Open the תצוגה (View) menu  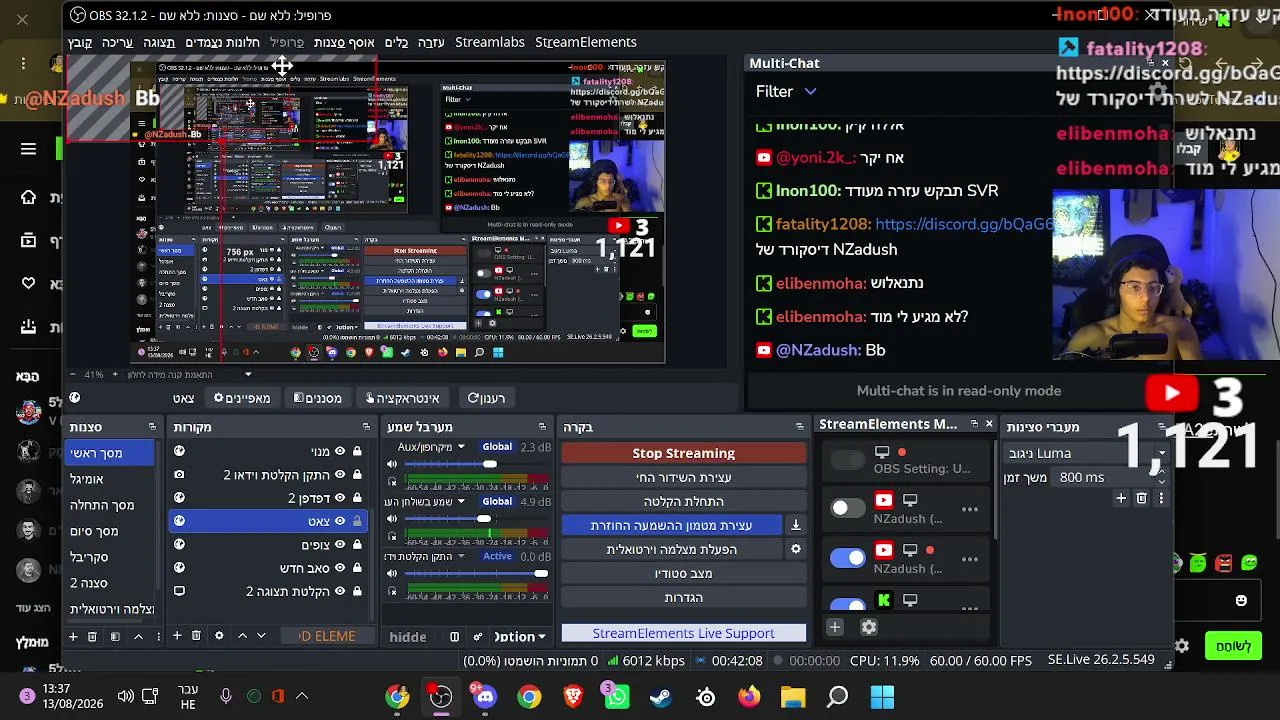click(x=159, y=42)
